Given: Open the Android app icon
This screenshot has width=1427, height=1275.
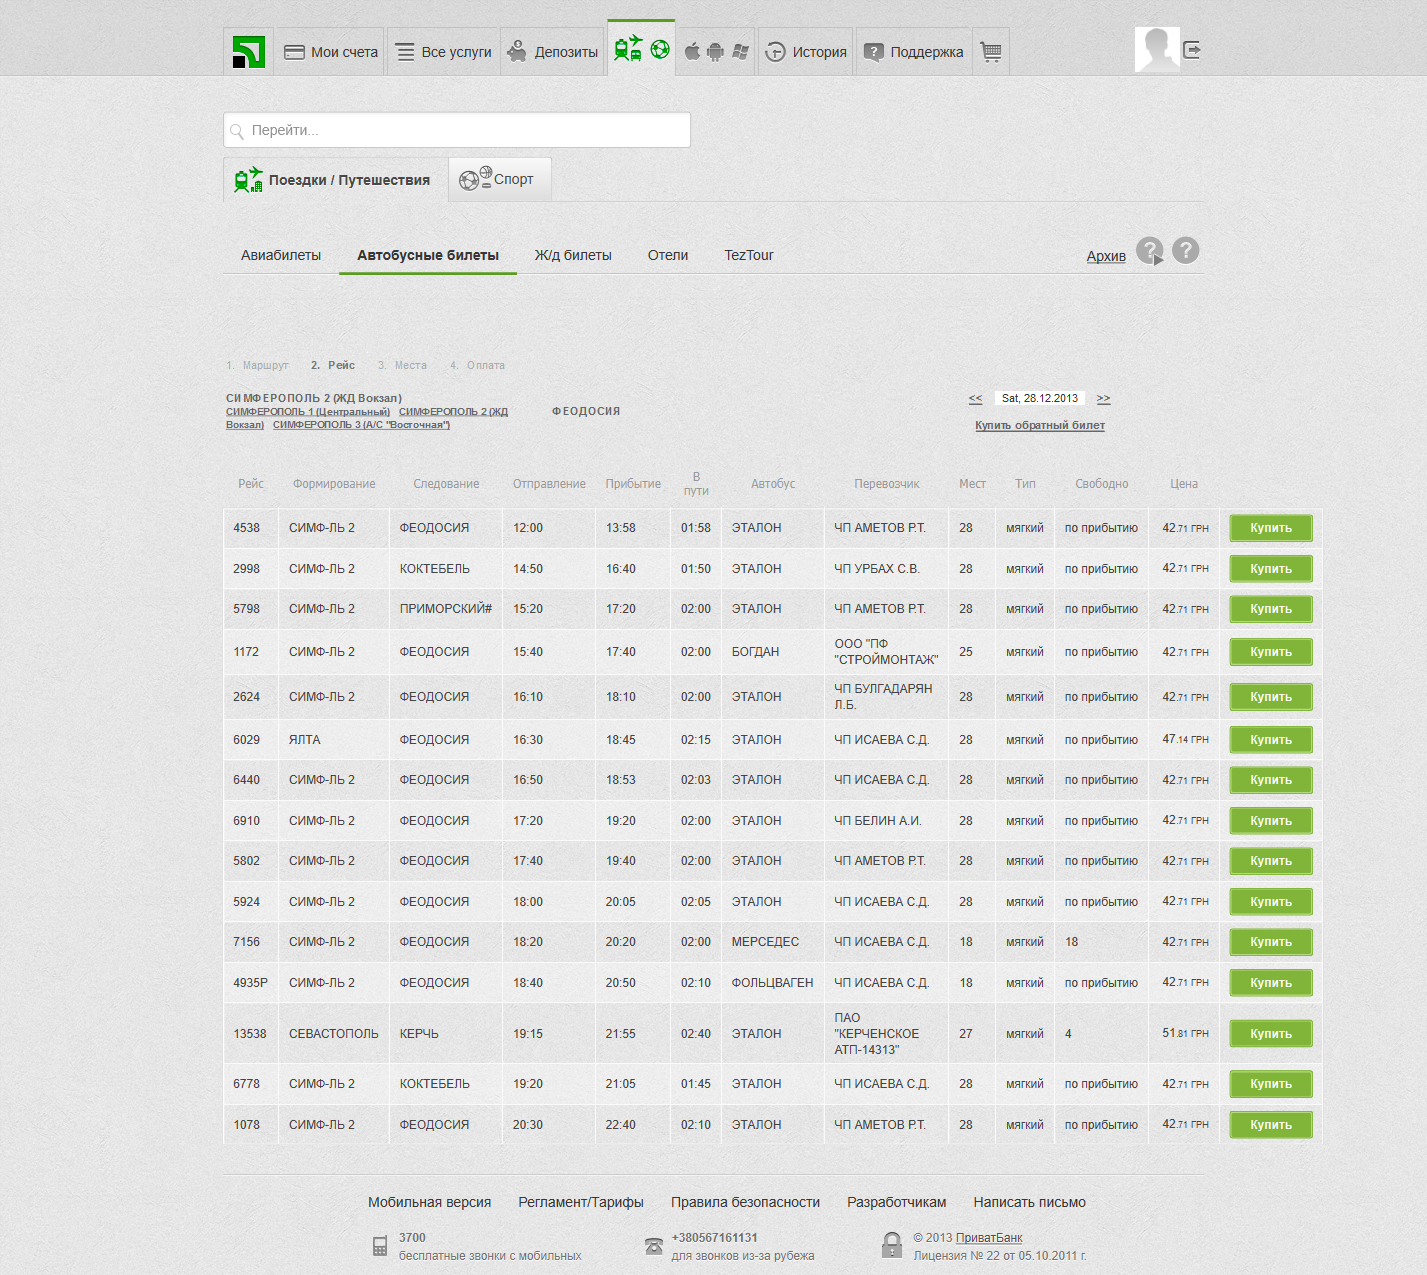Looking at the screenshot, I should coord(715,52).
